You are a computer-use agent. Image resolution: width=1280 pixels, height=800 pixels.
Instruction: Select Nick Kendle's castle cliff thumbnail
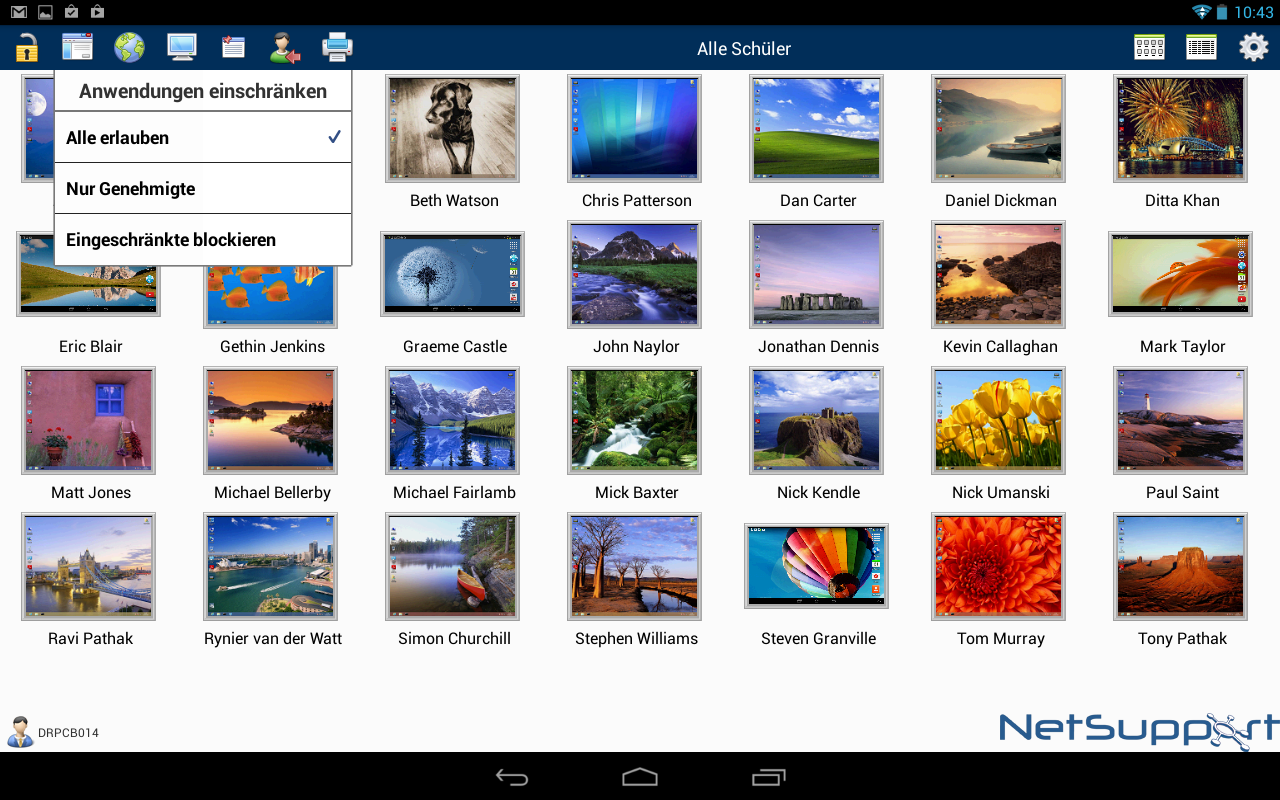tap(816, 420)
